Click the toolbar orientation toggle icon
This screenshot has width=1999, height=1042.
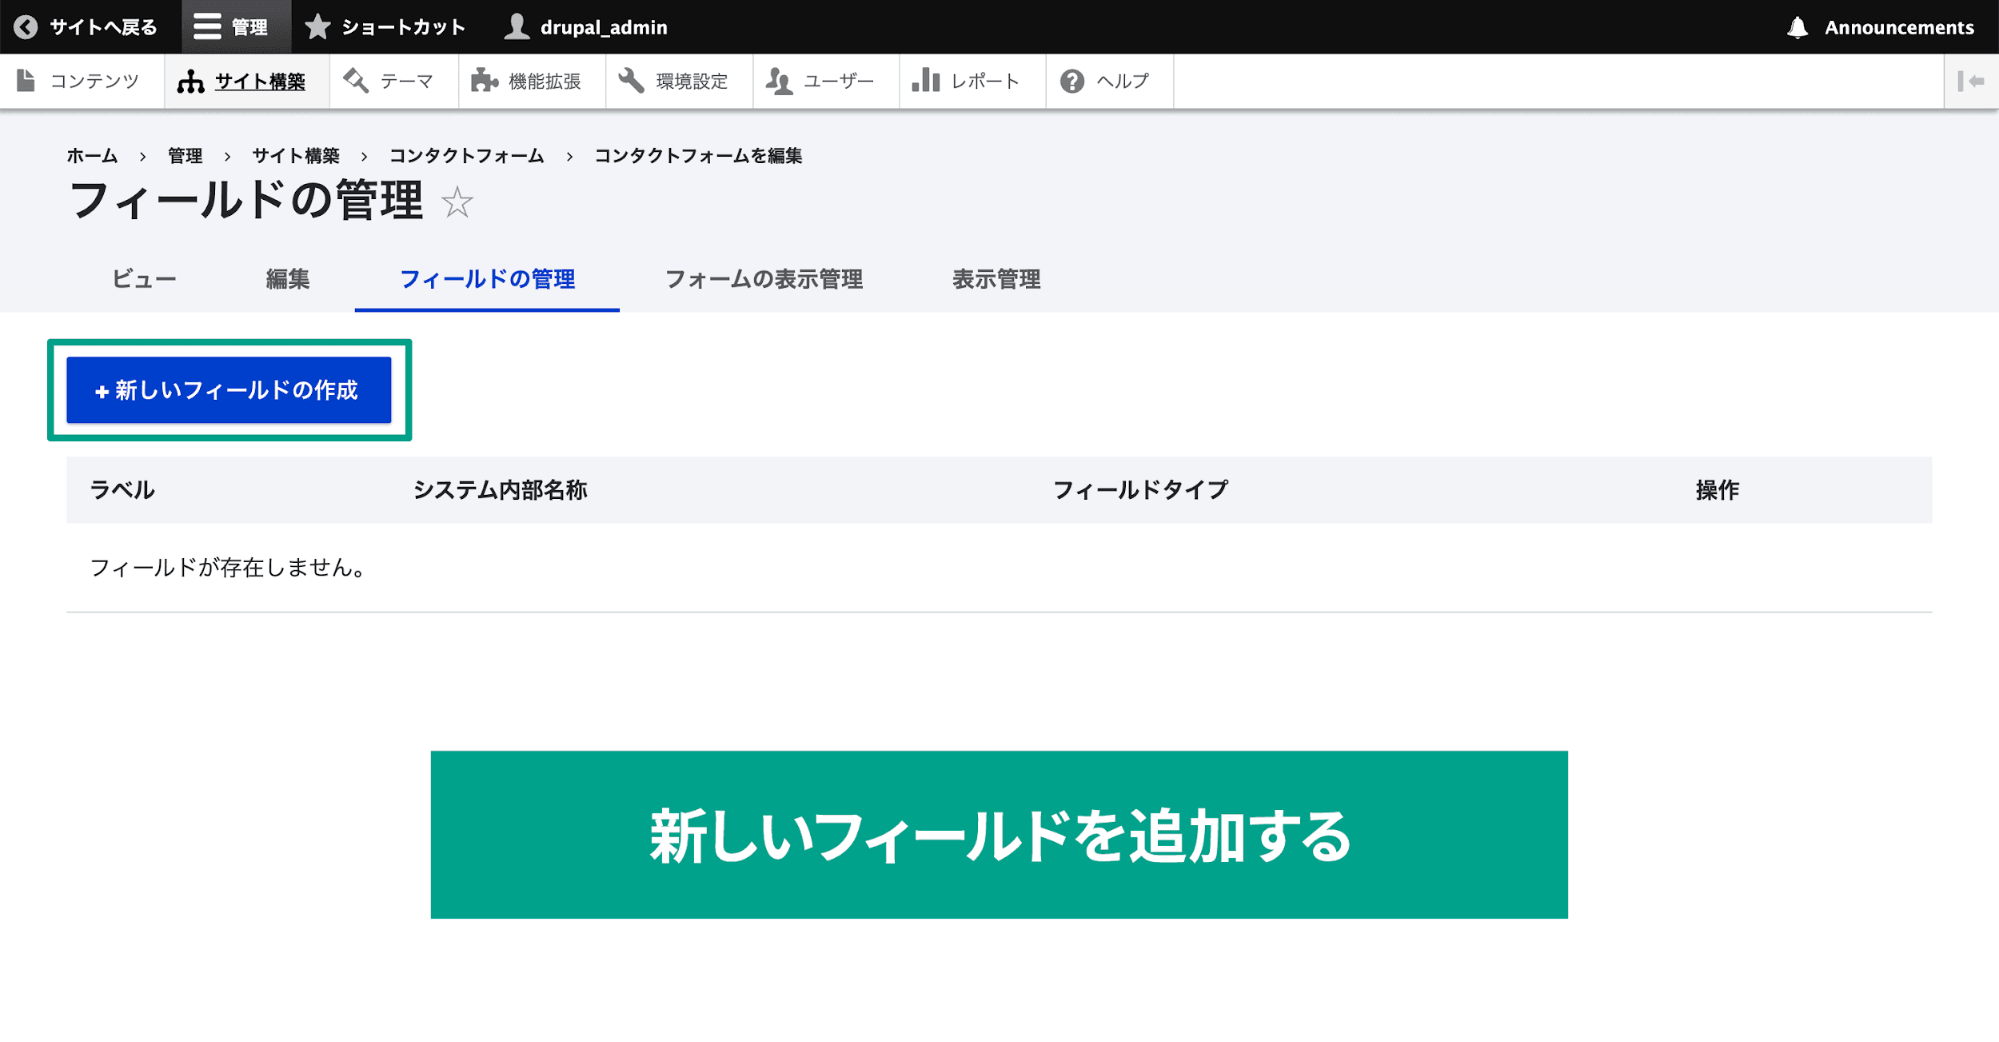tap(1971, 81)
